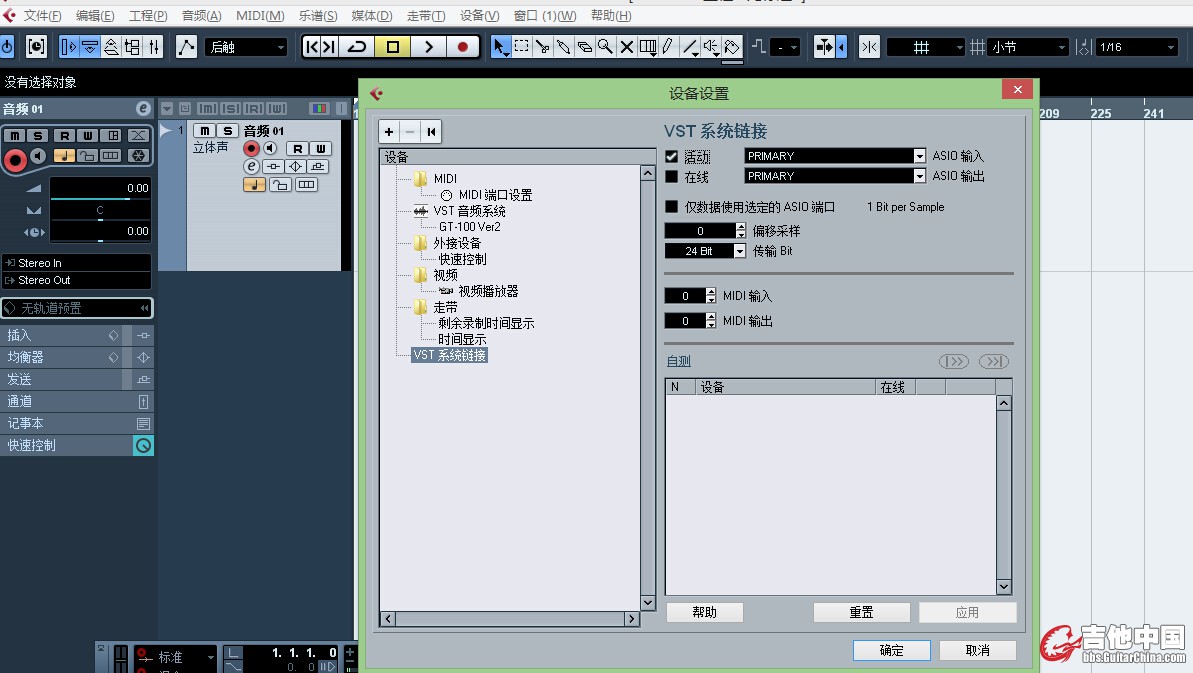This screenshot has width=1193, height=673.
Task: Toggle the Cycle loop button
Action: click(357, 47)
